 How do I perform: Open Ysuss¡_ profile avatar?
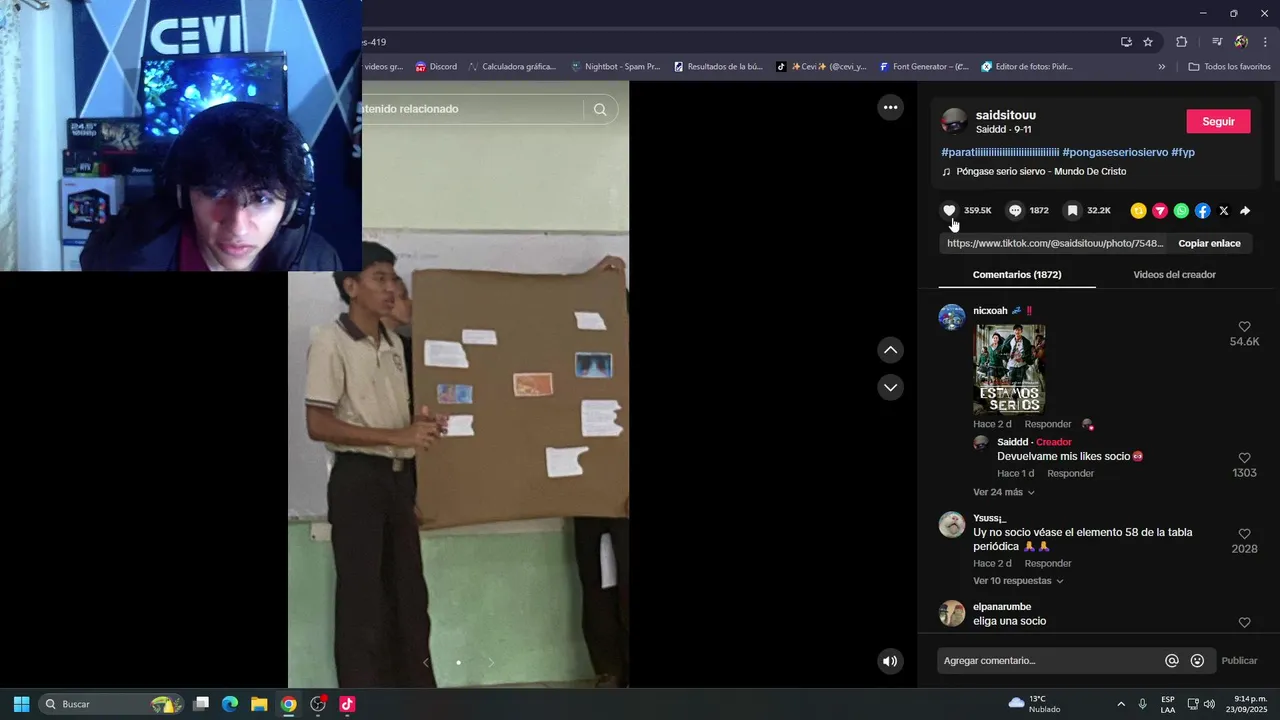click(x=952, y=525)
